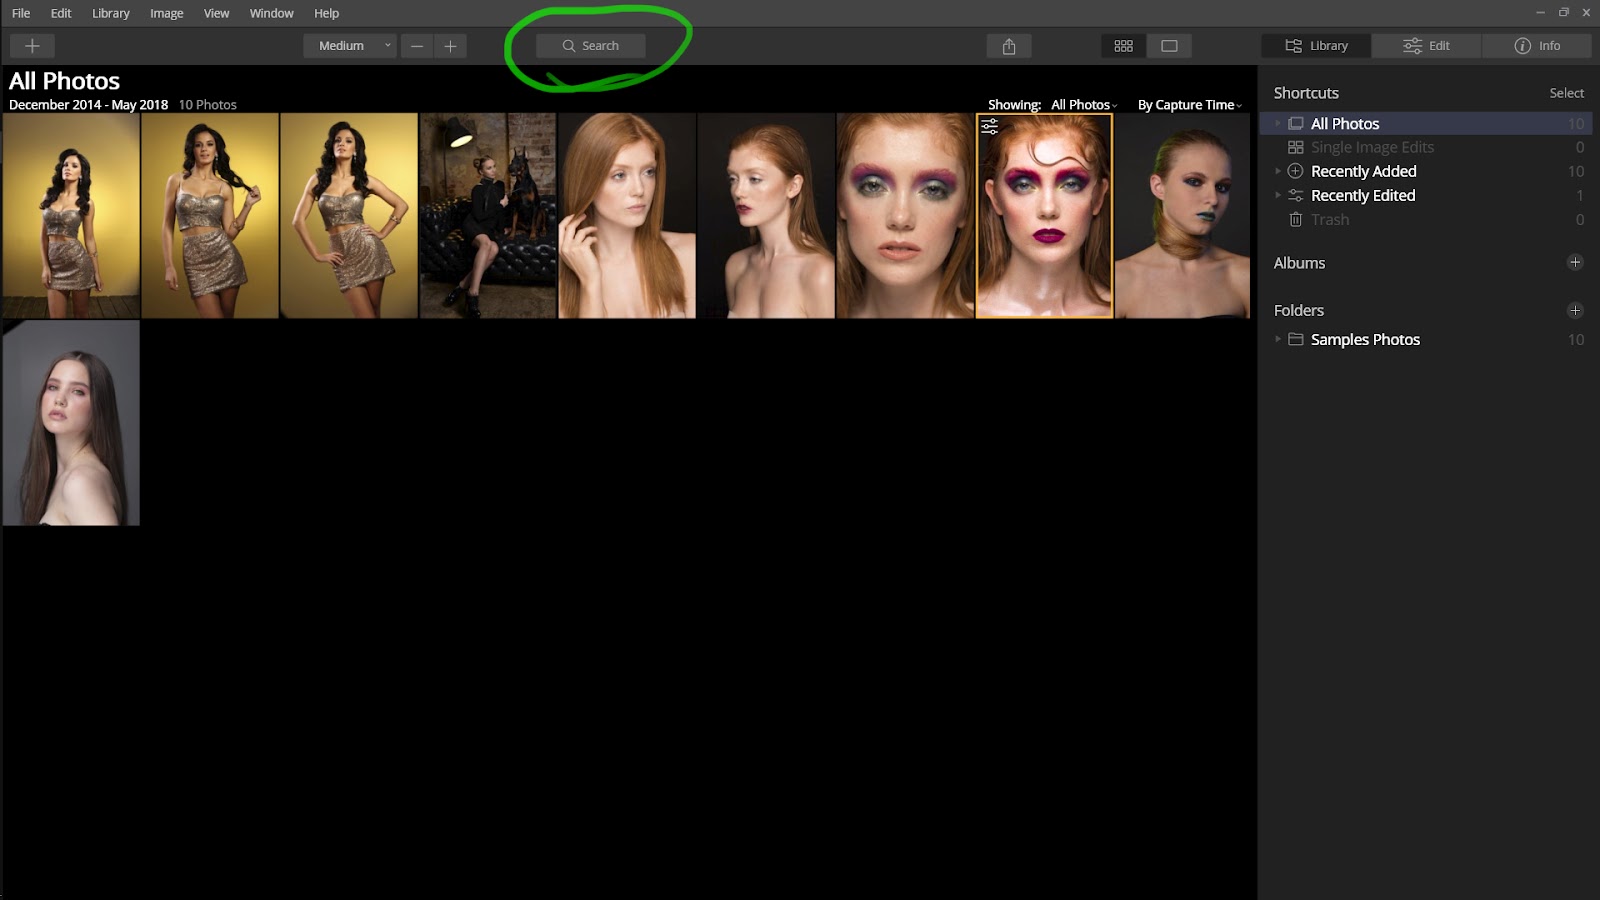Minimize the application window
Screen dimensions: 1600x900
coord(1540,13)
